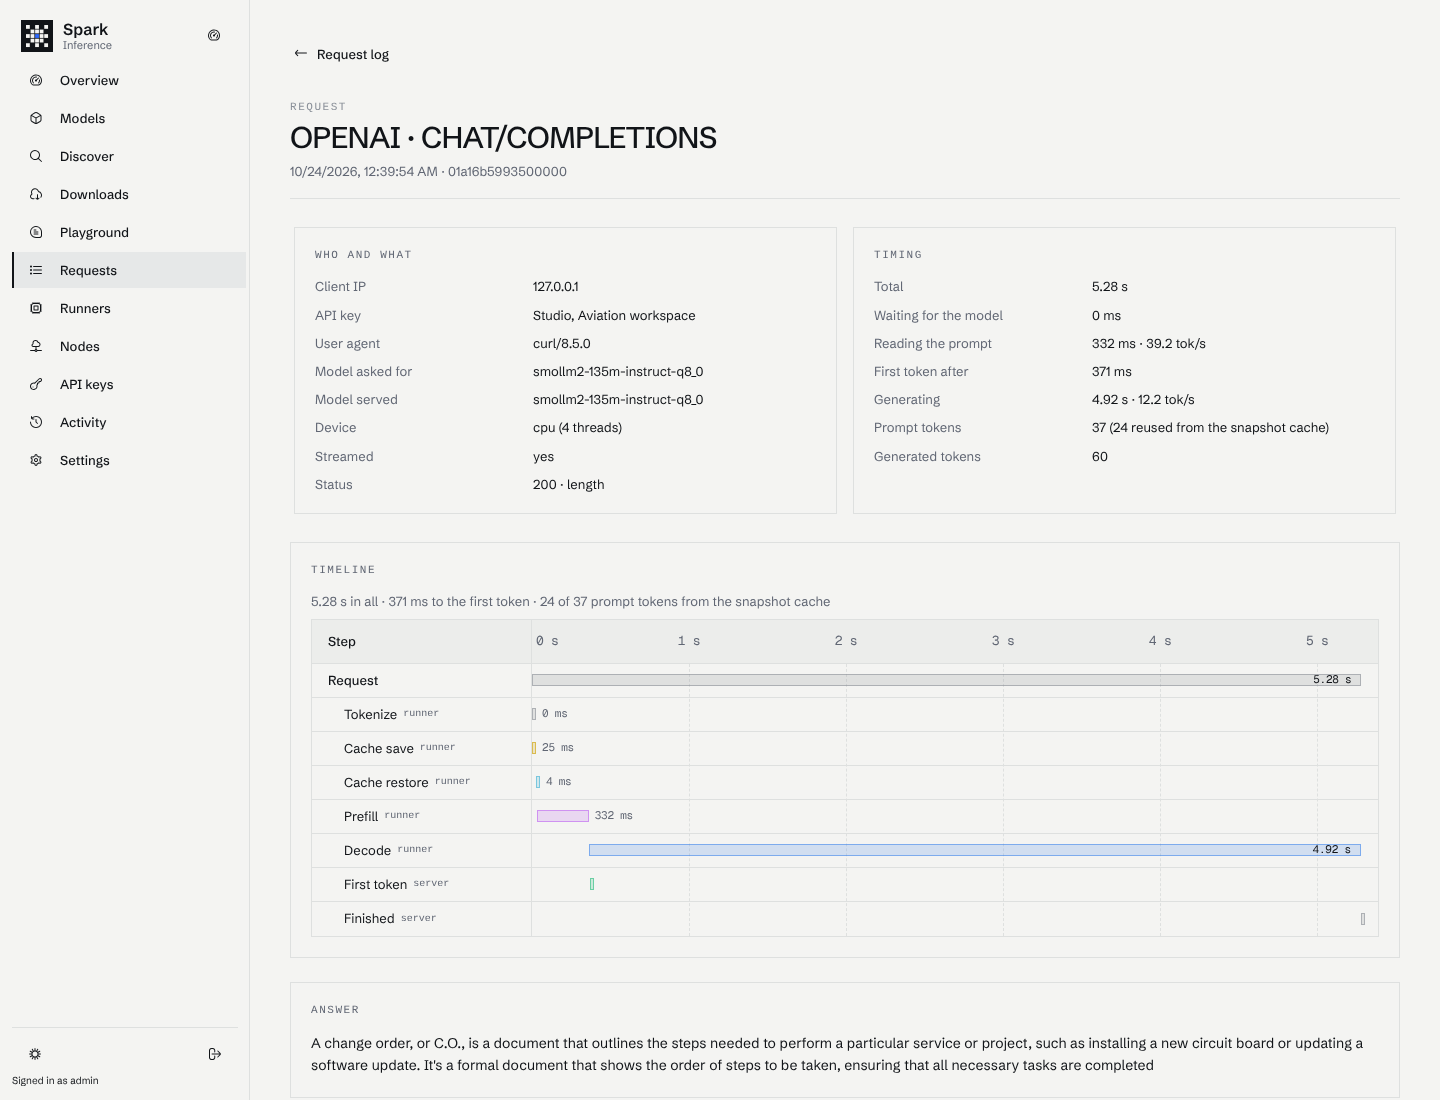Click the Request total bar in timeline
Screen dimensions: 1440x1100
point(946,680)
